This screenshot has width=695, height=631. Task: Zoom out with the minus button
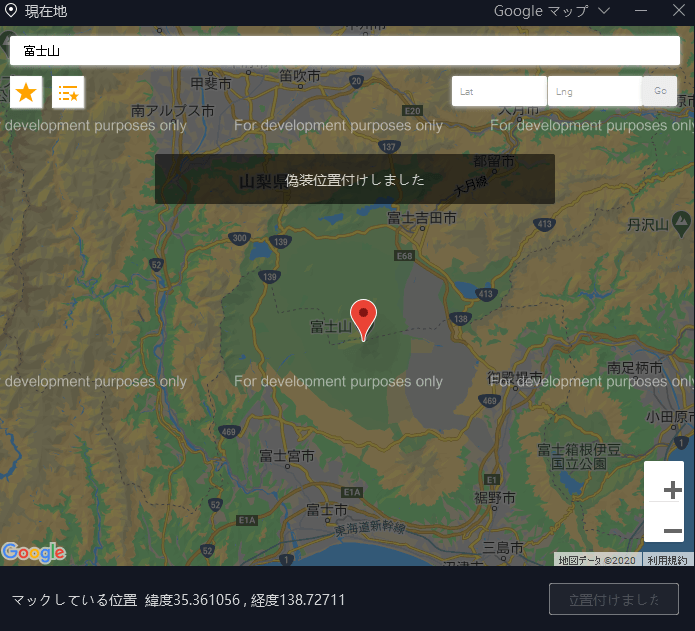coord(672,531)
